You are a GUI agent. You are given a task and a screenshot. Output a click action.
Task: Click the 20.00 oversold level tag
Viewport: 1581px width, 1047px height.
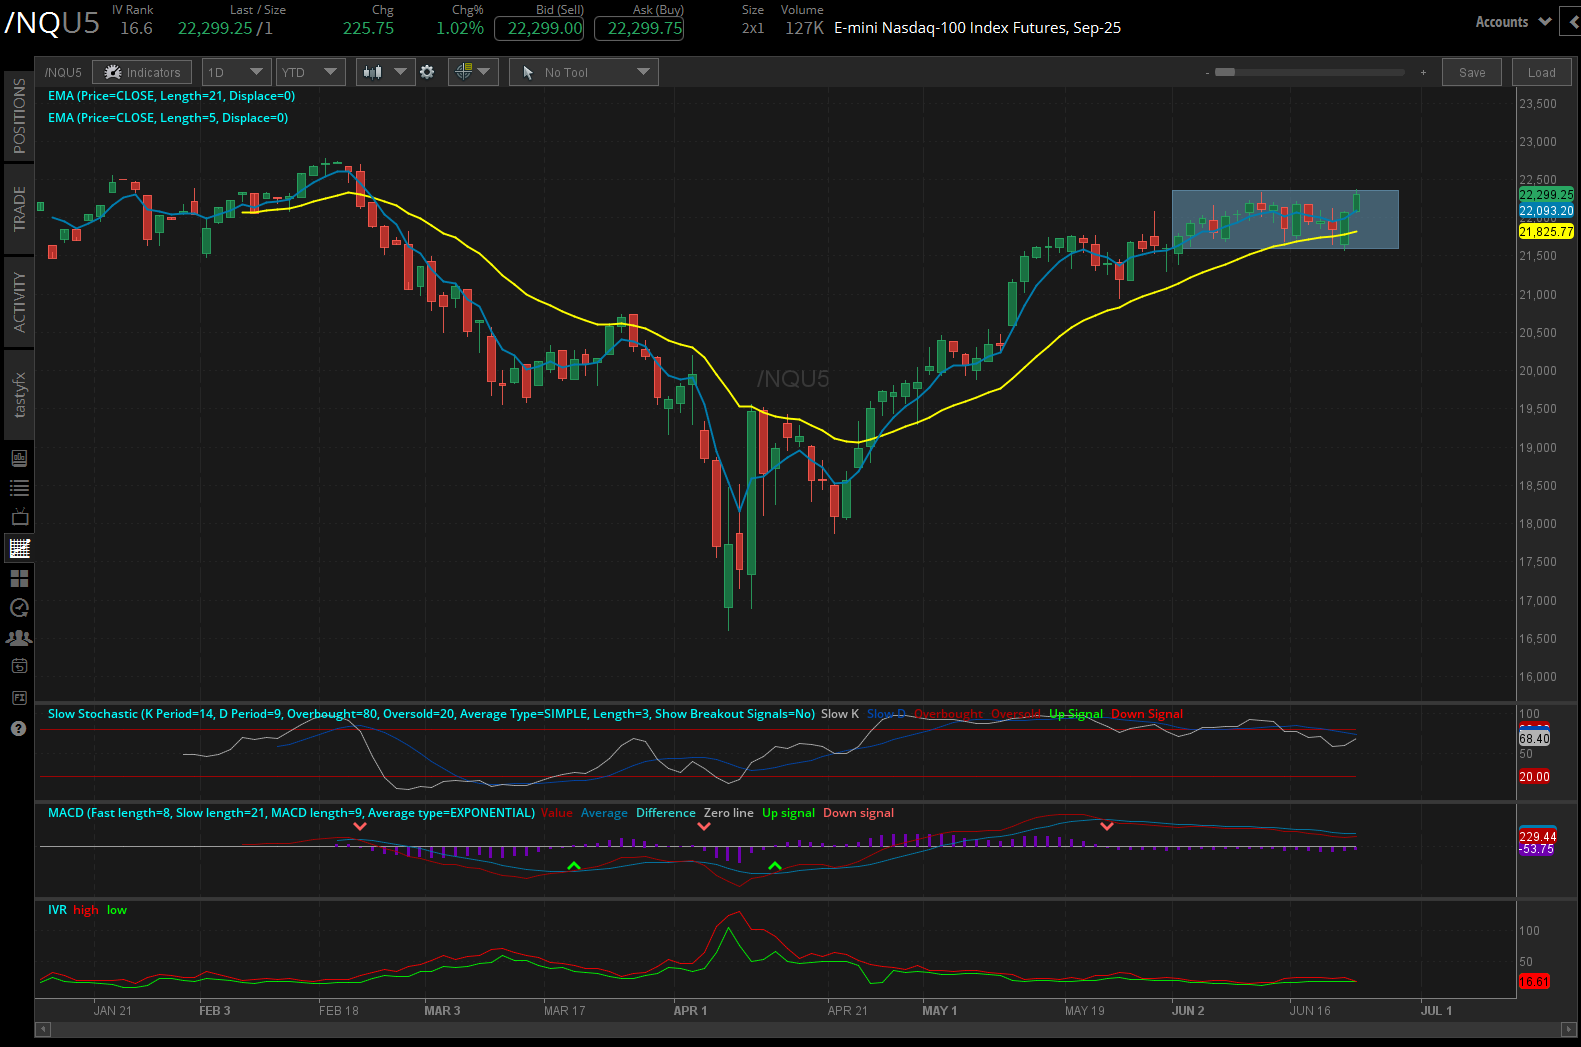click(1534, 776)
